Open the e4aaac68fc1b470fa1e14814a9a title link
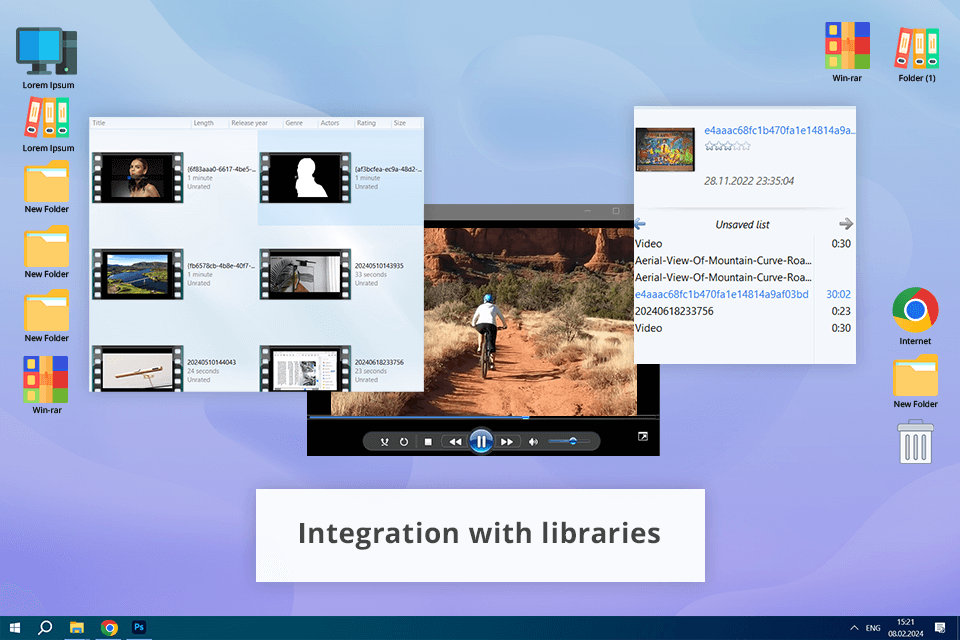The image size is (960, 640). (x=779, y=130)
